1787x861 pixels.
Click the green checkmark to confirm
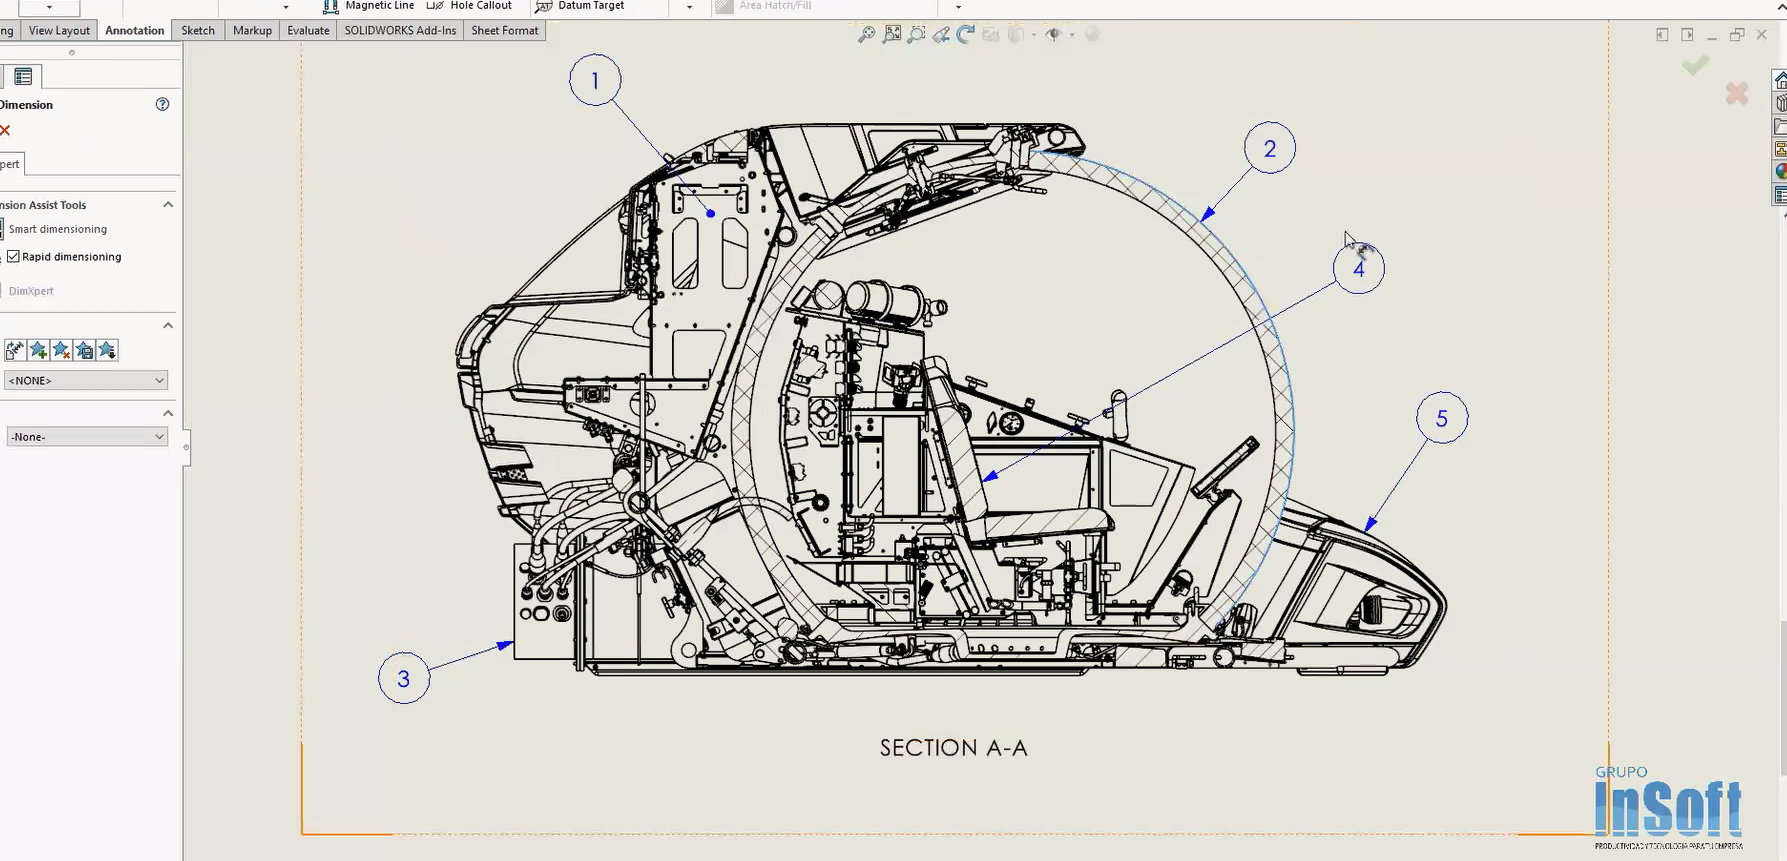coord(1695,66)
